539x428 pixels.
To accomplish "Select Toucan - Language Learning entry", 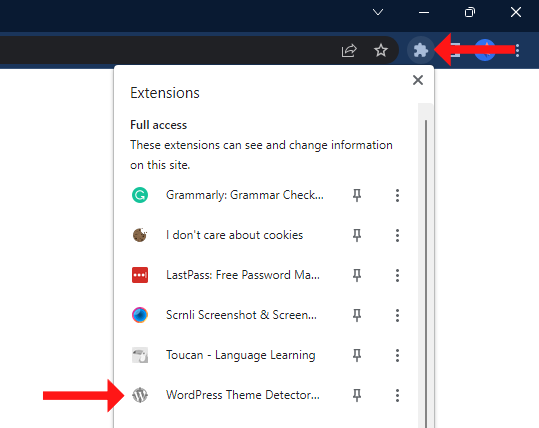I will click(241, 355).
